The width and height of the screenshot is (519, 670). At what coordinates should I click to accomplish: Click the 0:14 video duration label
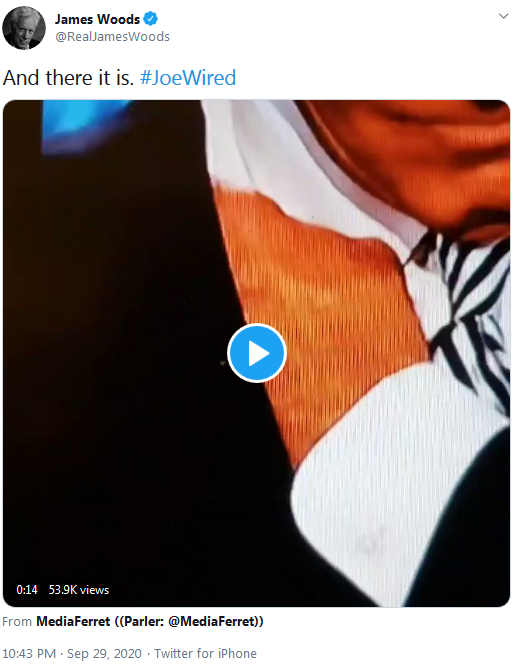point(26,590)
